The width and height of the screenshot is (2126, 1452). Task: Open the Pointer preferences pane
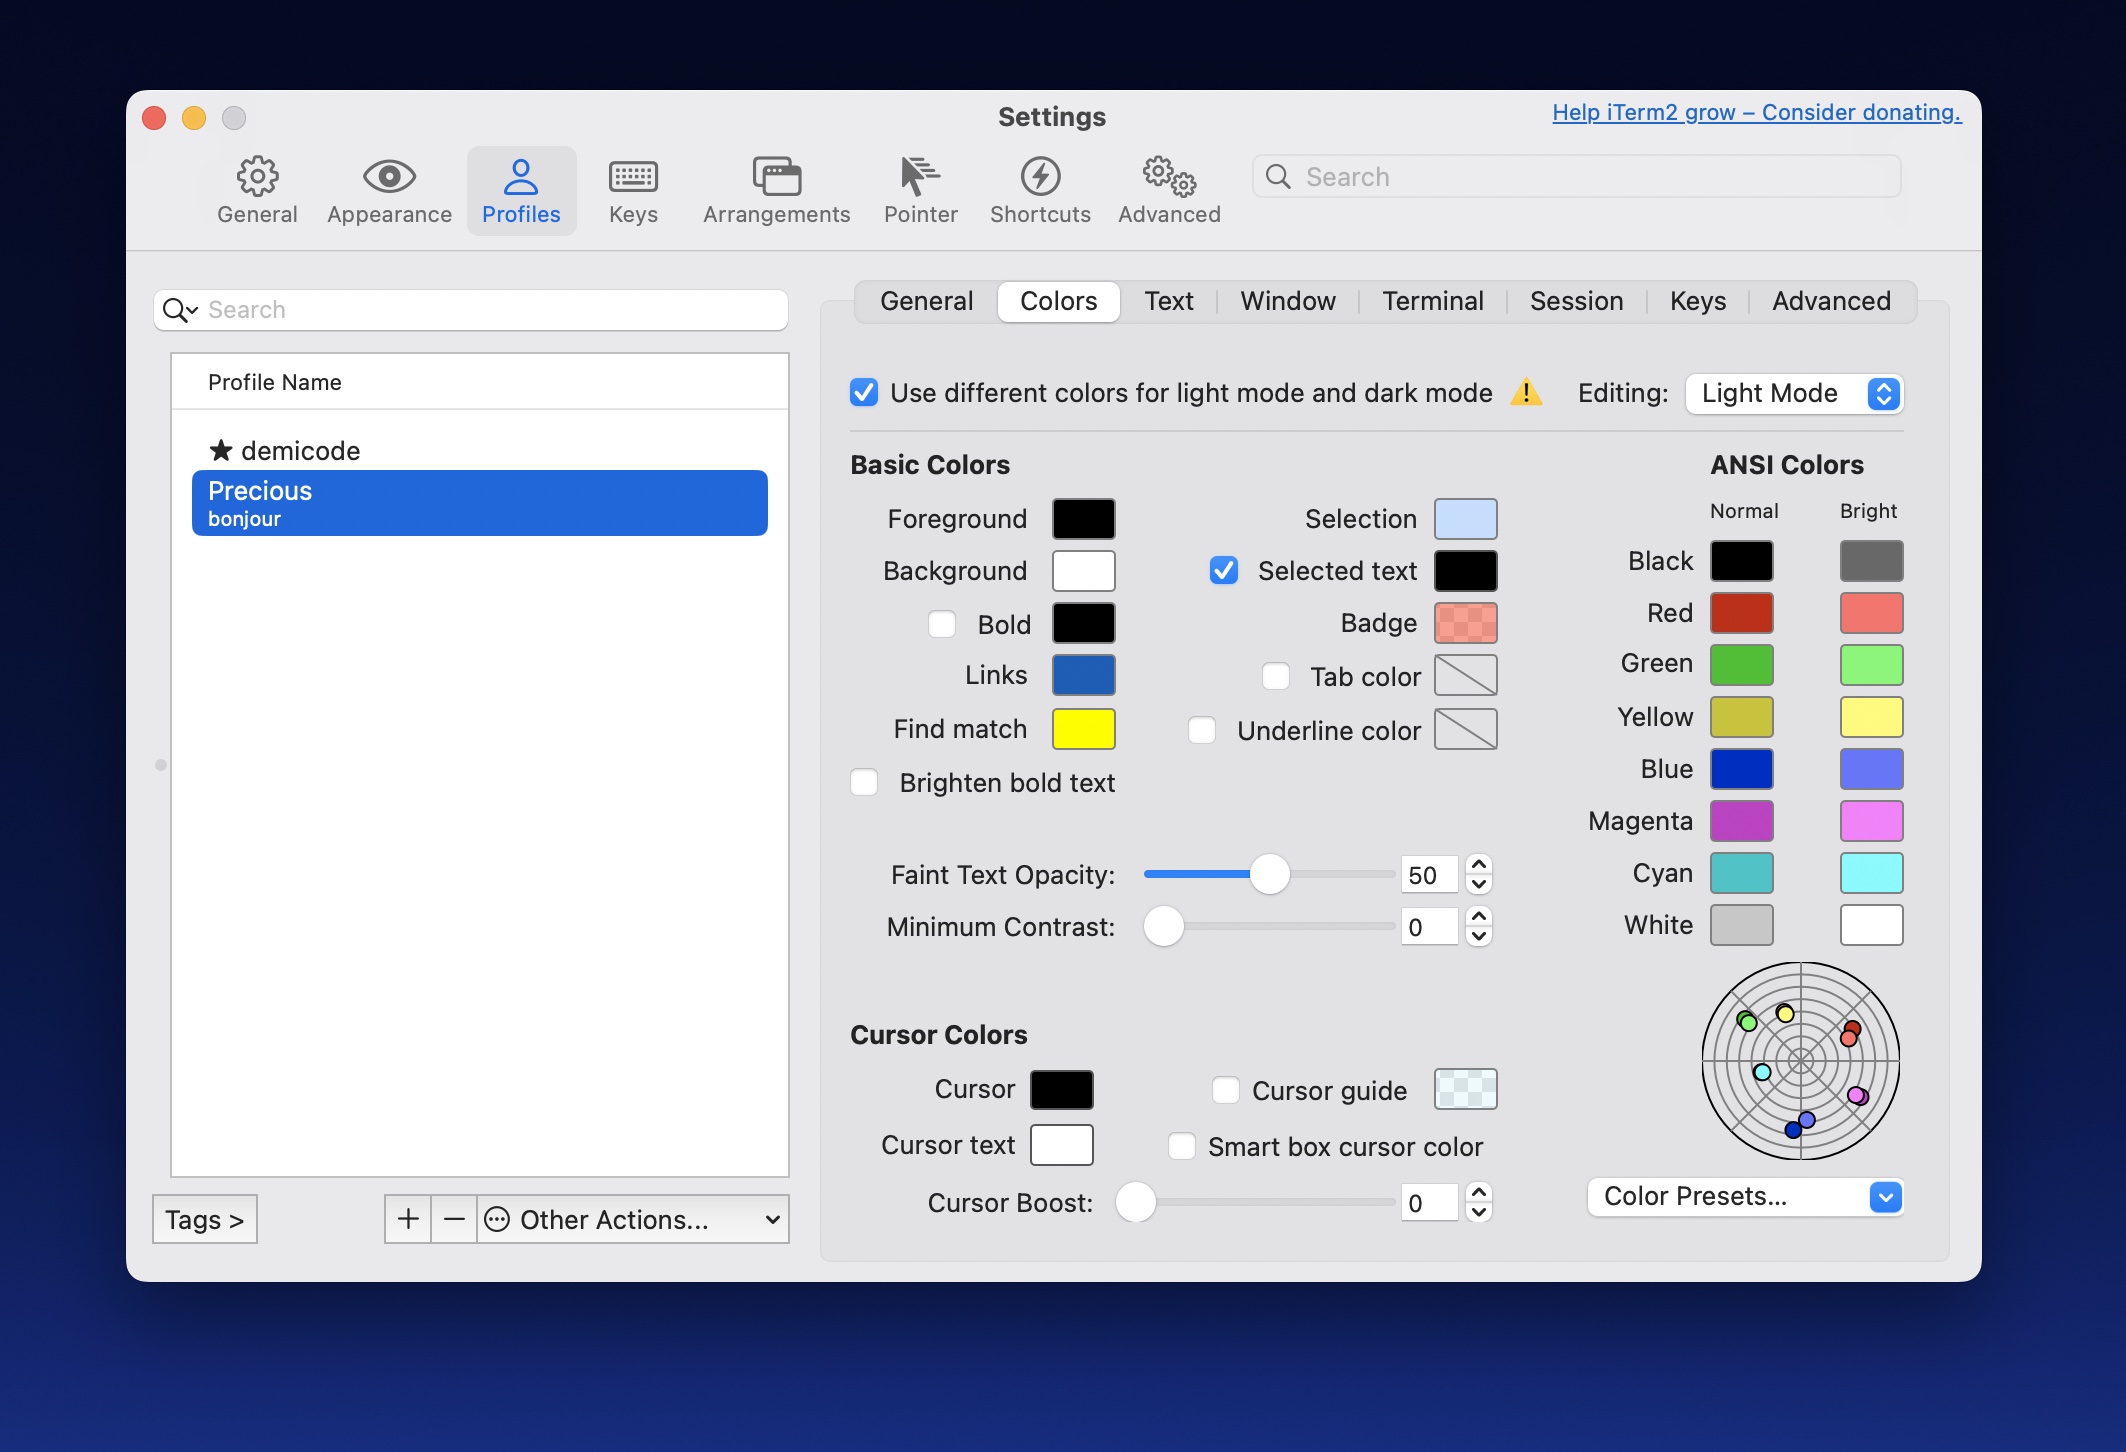point(920,191)
